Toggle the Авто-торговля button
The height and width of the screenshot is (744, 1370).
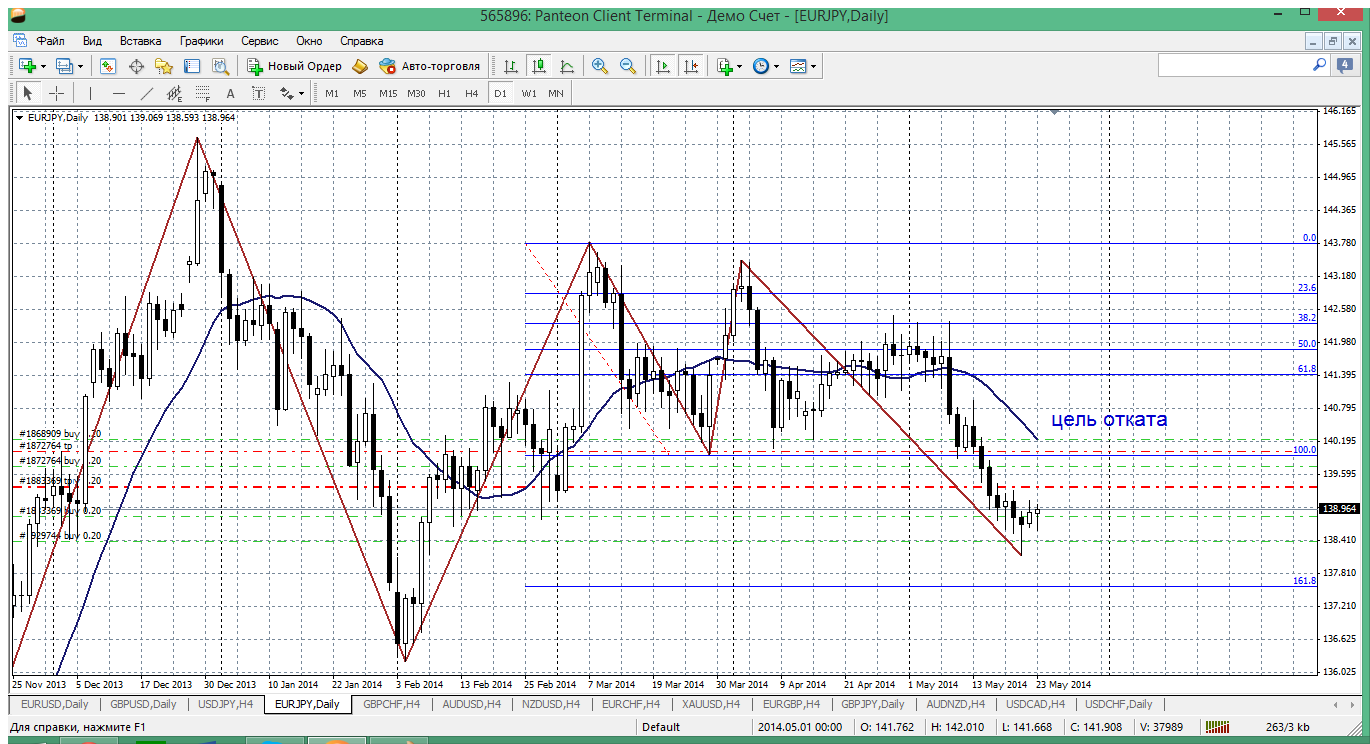coord(430,66)
